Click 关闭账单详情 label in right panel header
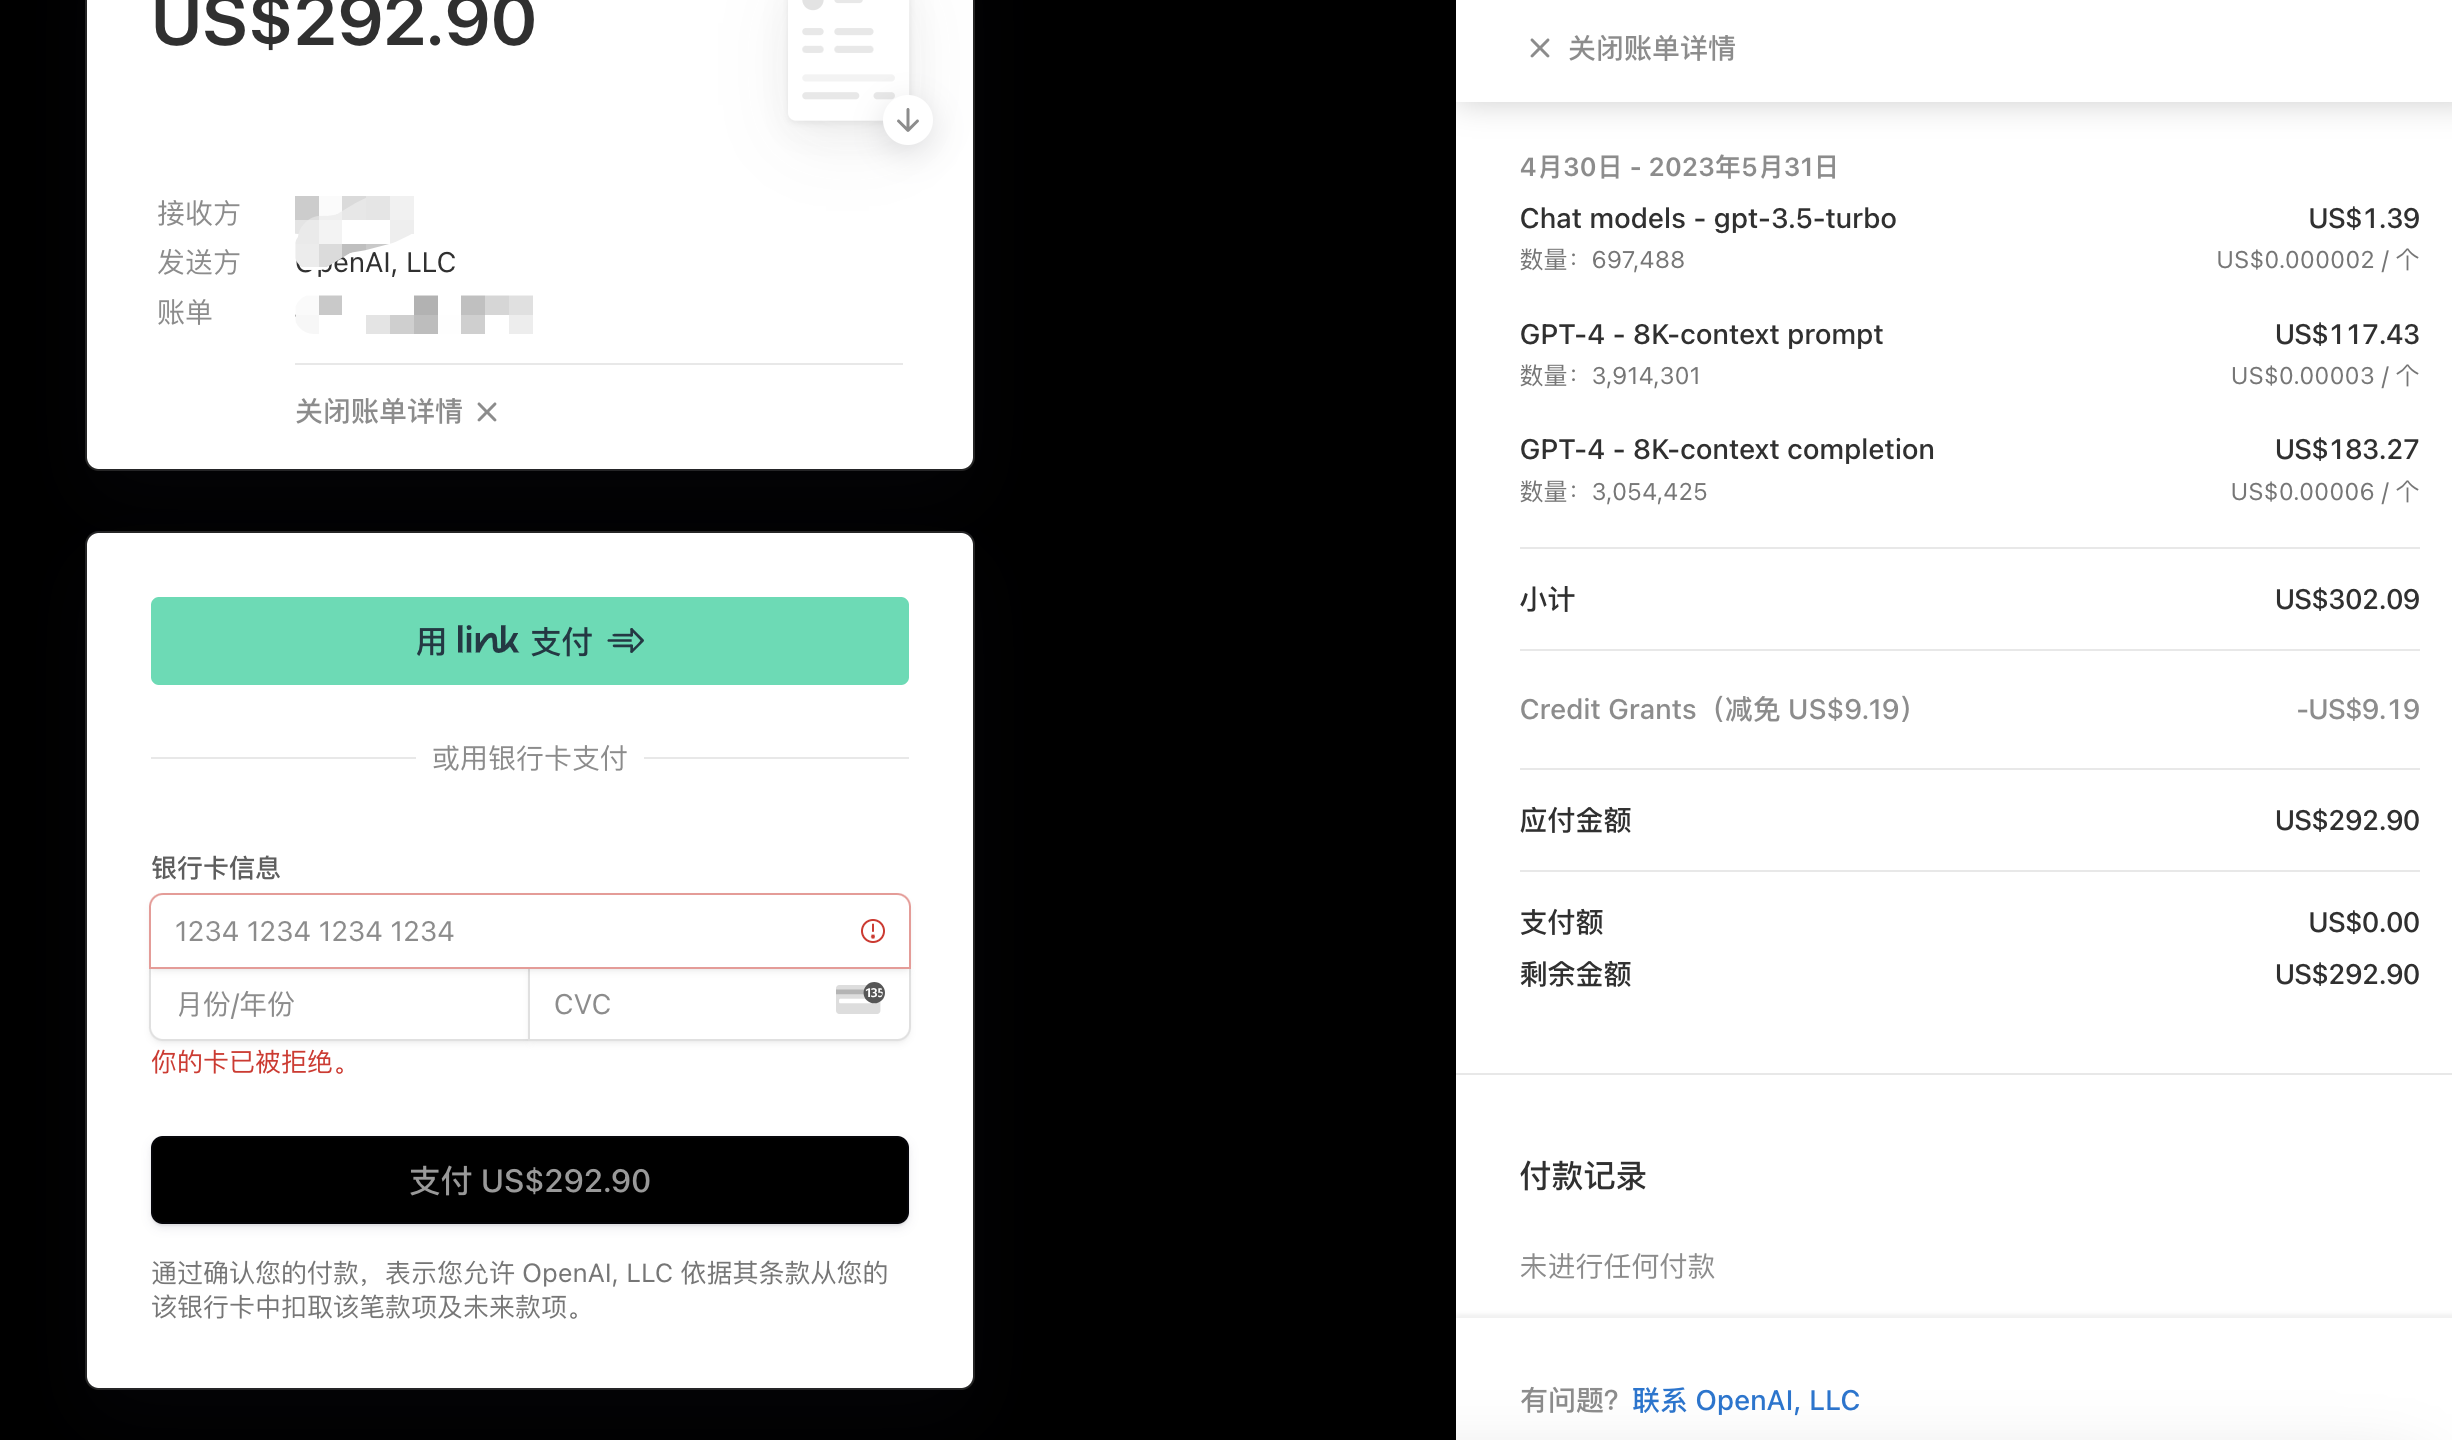 coord(1651,48)
